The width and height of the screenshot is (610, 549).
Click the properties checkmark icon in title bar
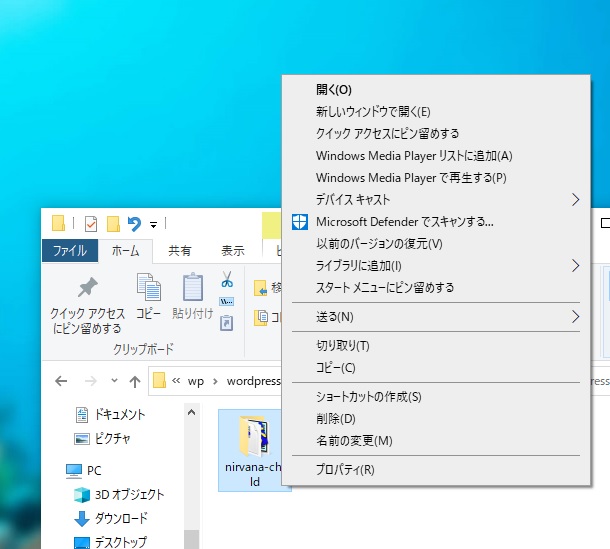91,224
